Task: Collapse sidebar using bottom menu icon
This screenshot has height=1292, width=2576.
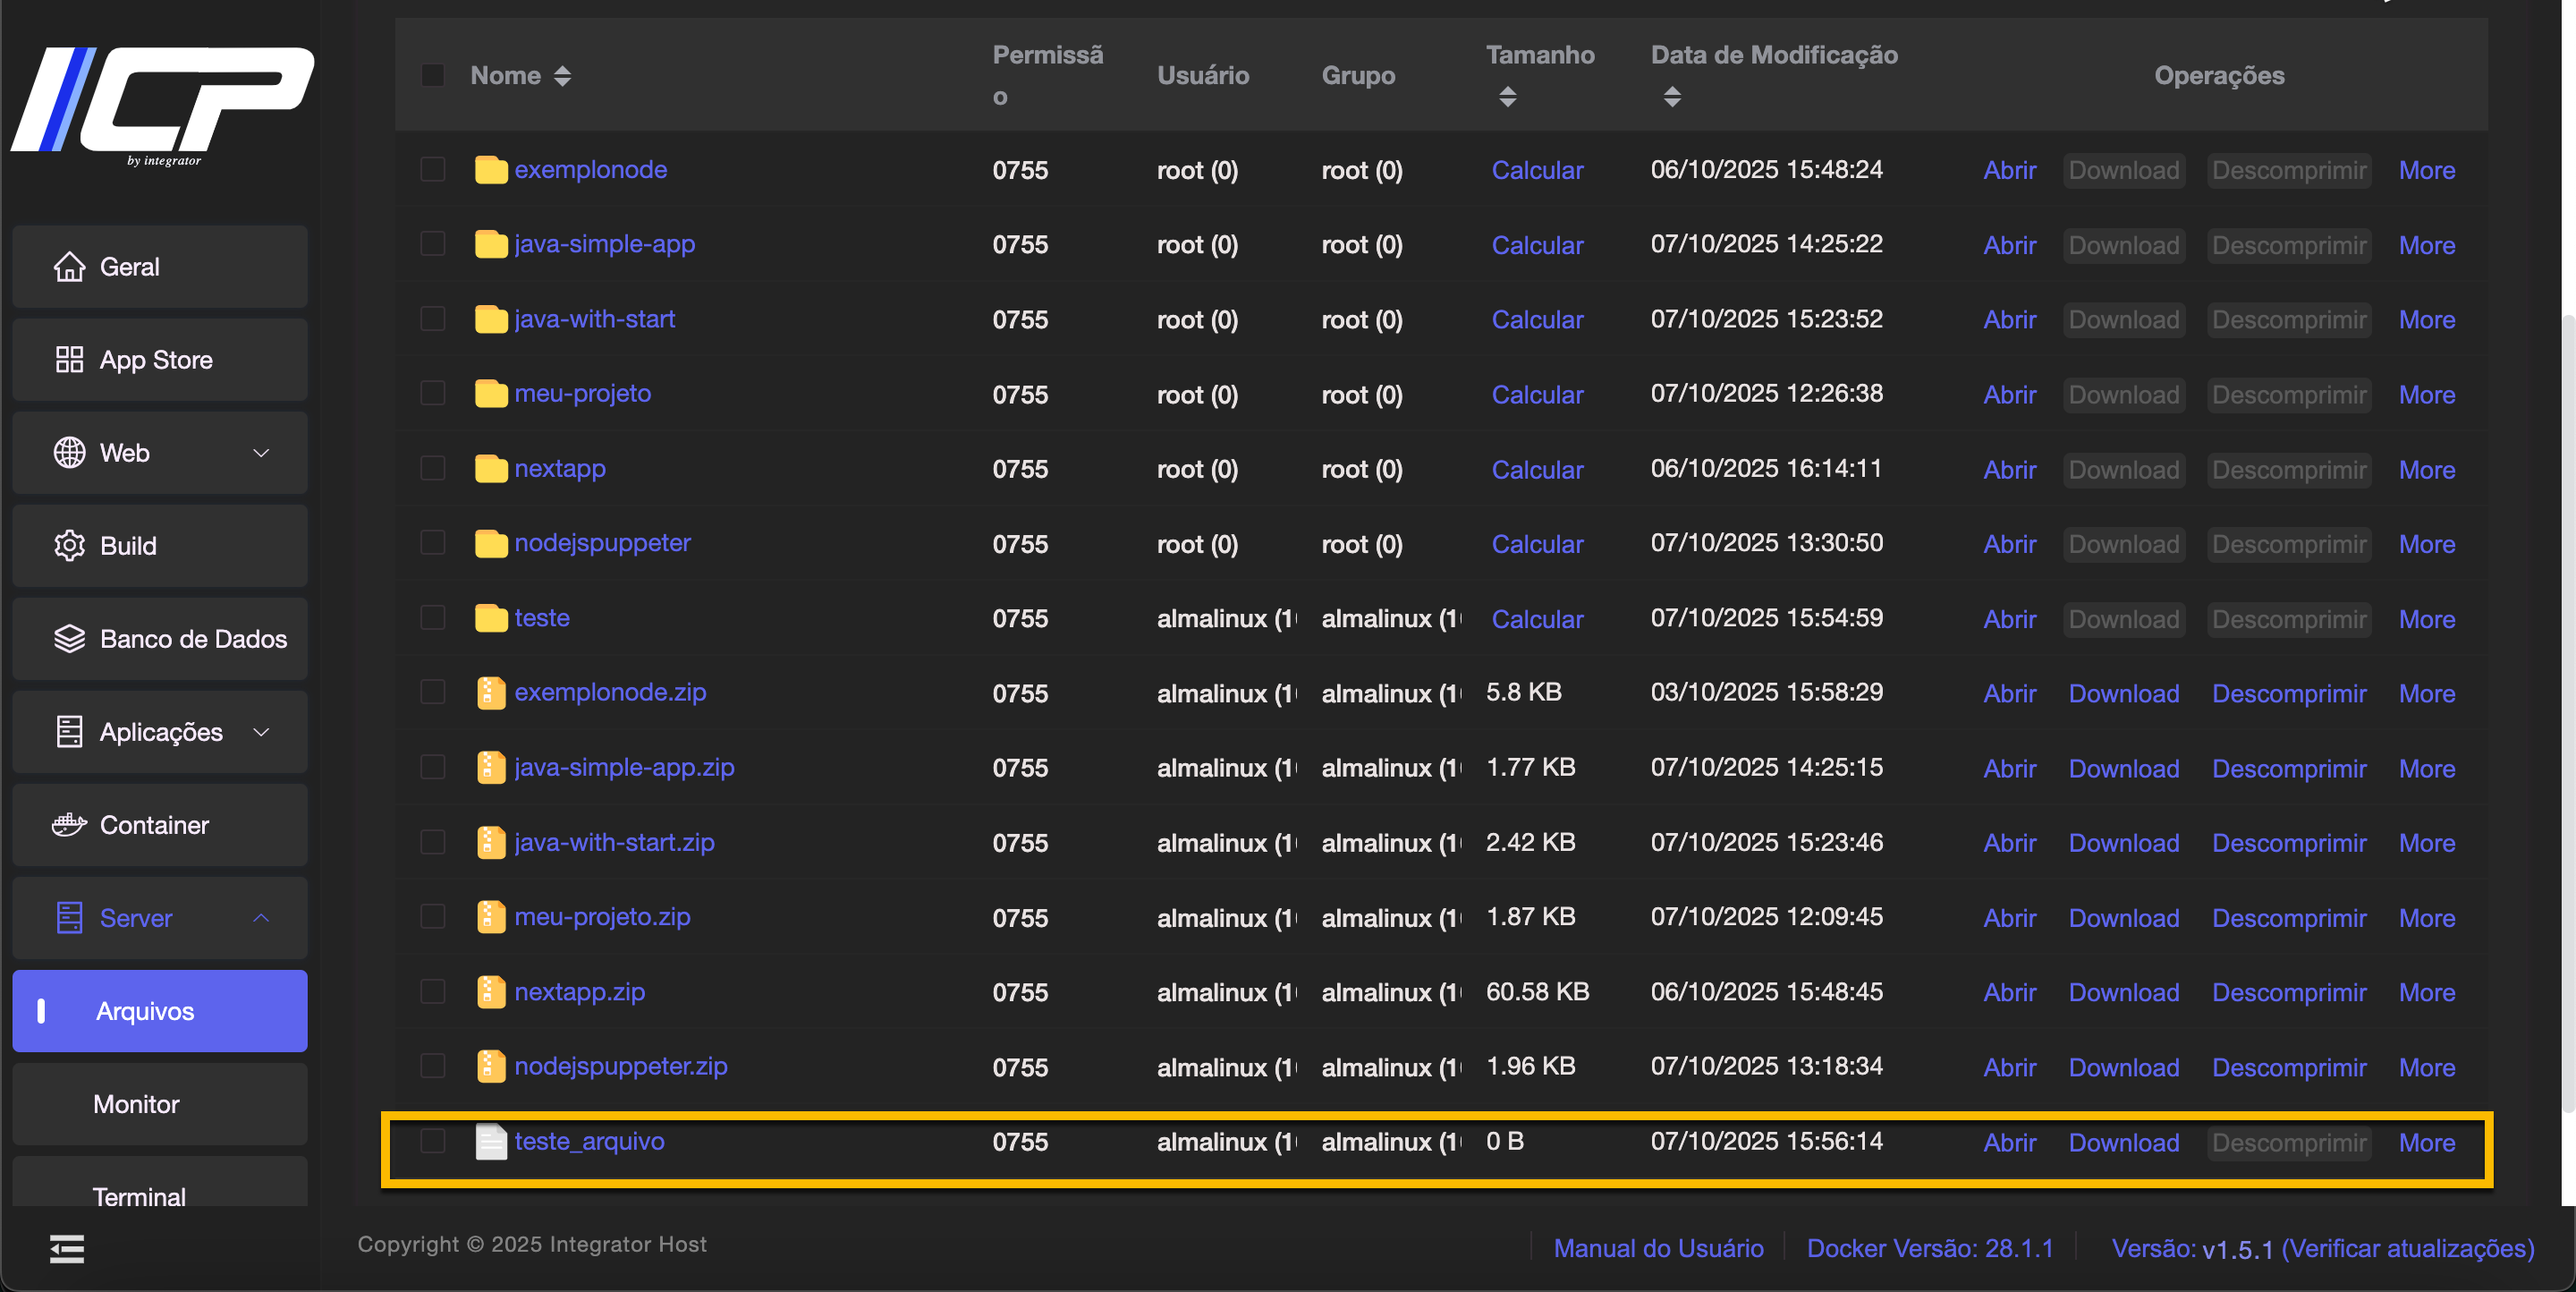Action: 67,1249
